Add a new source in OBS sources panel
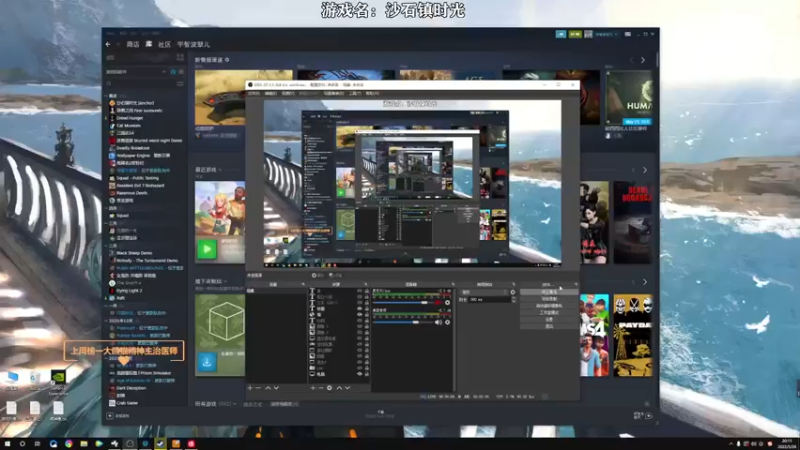800x450 pixels. [x=313, y=388]
